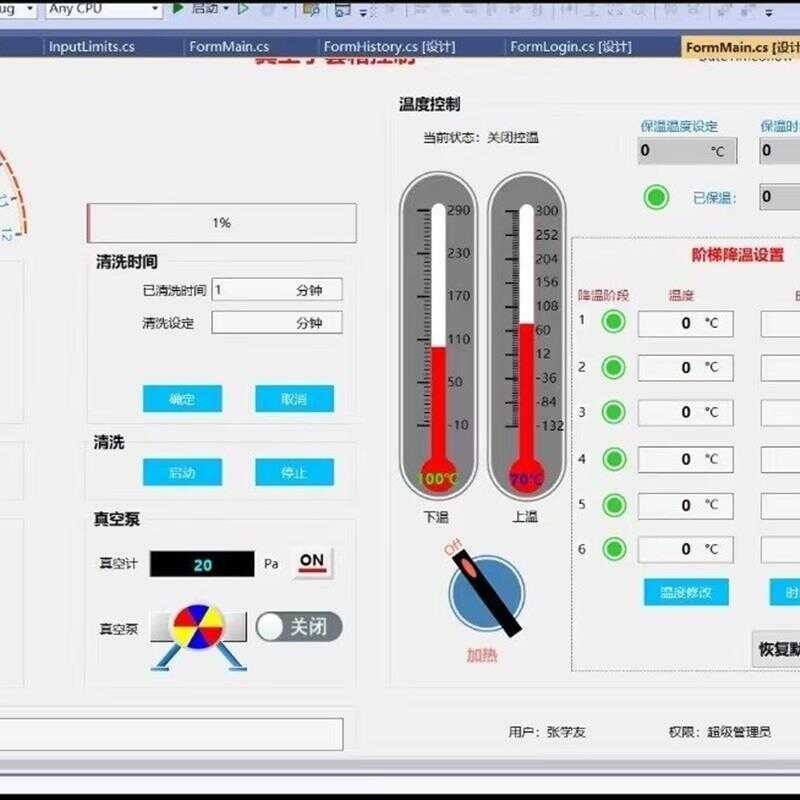This screenshot has width=800, height=800.
Task: Click the 当前状态: 关闭控温 status text
Action: [x=481, y=138]
